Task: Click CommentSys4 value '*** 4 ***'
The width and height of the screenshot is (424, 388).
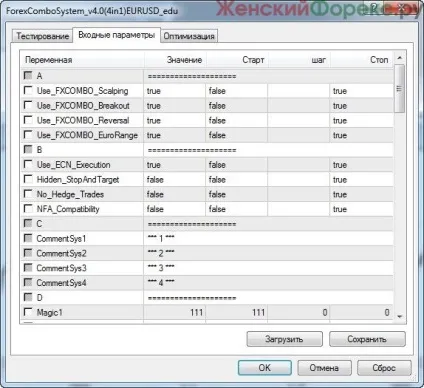Action: [161, 282]
